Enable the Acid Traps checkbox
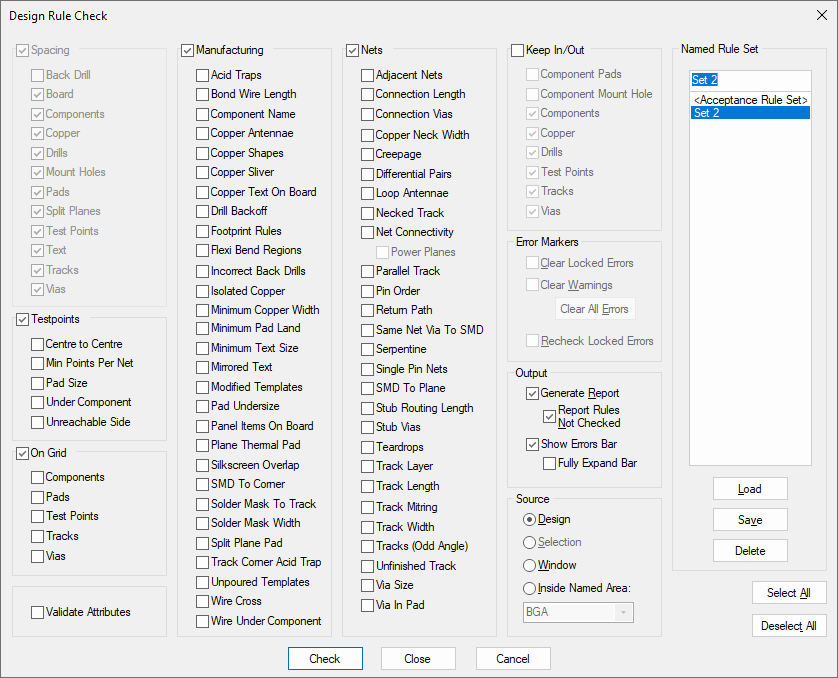The width and height of the screenshot is (838, 678). click(203, 75)
